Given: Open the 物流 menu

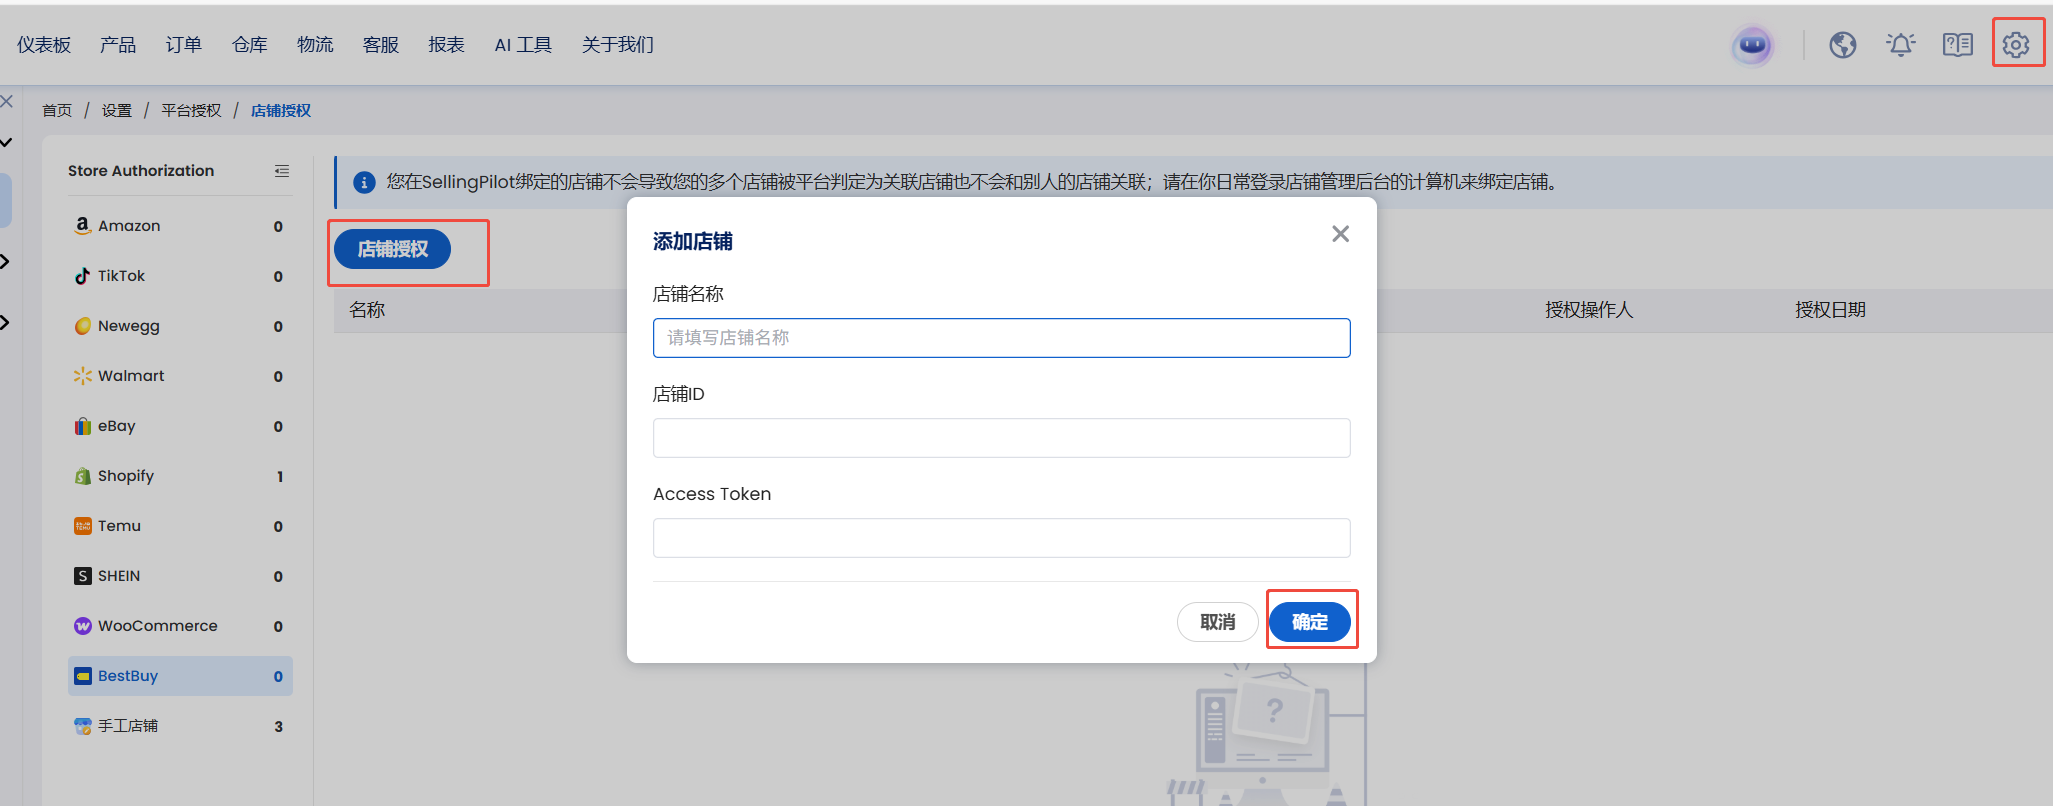Looking at the screenshot, I should click(x=315, y=45).
